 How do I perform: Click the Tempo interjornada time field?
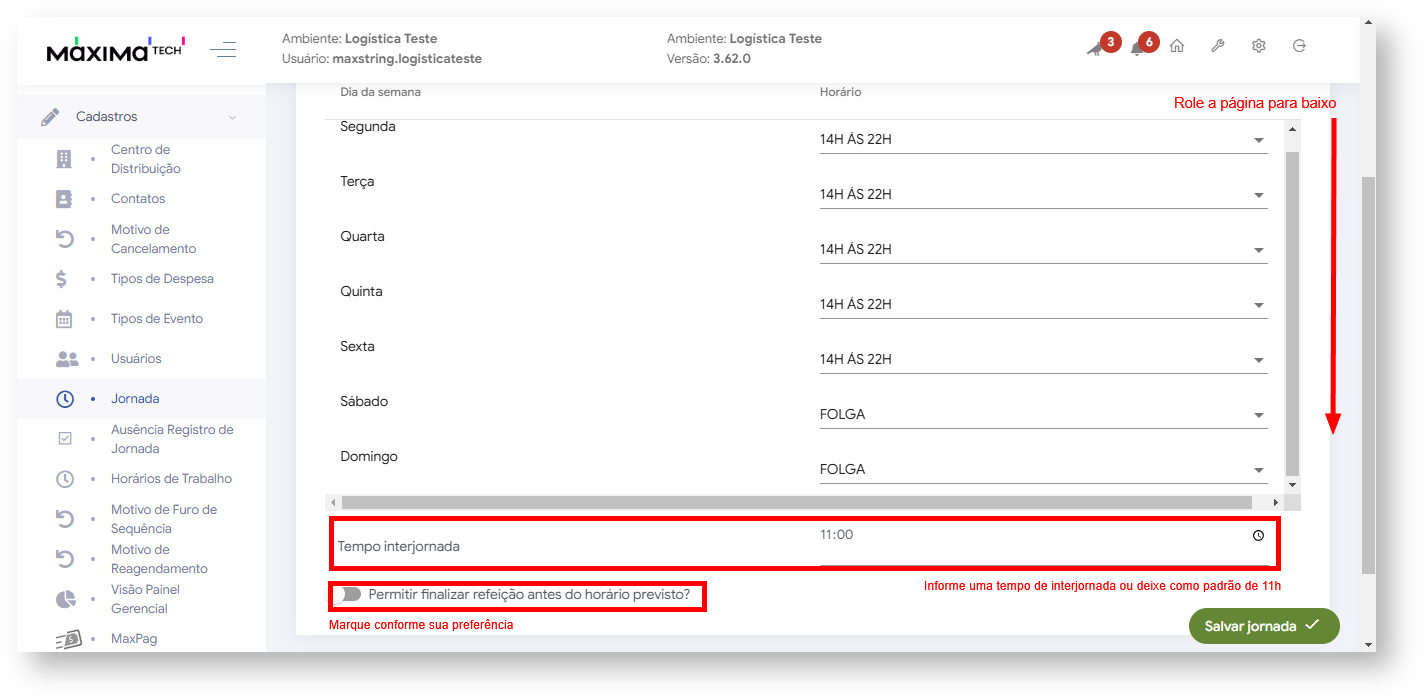[x=1030, y=536]
